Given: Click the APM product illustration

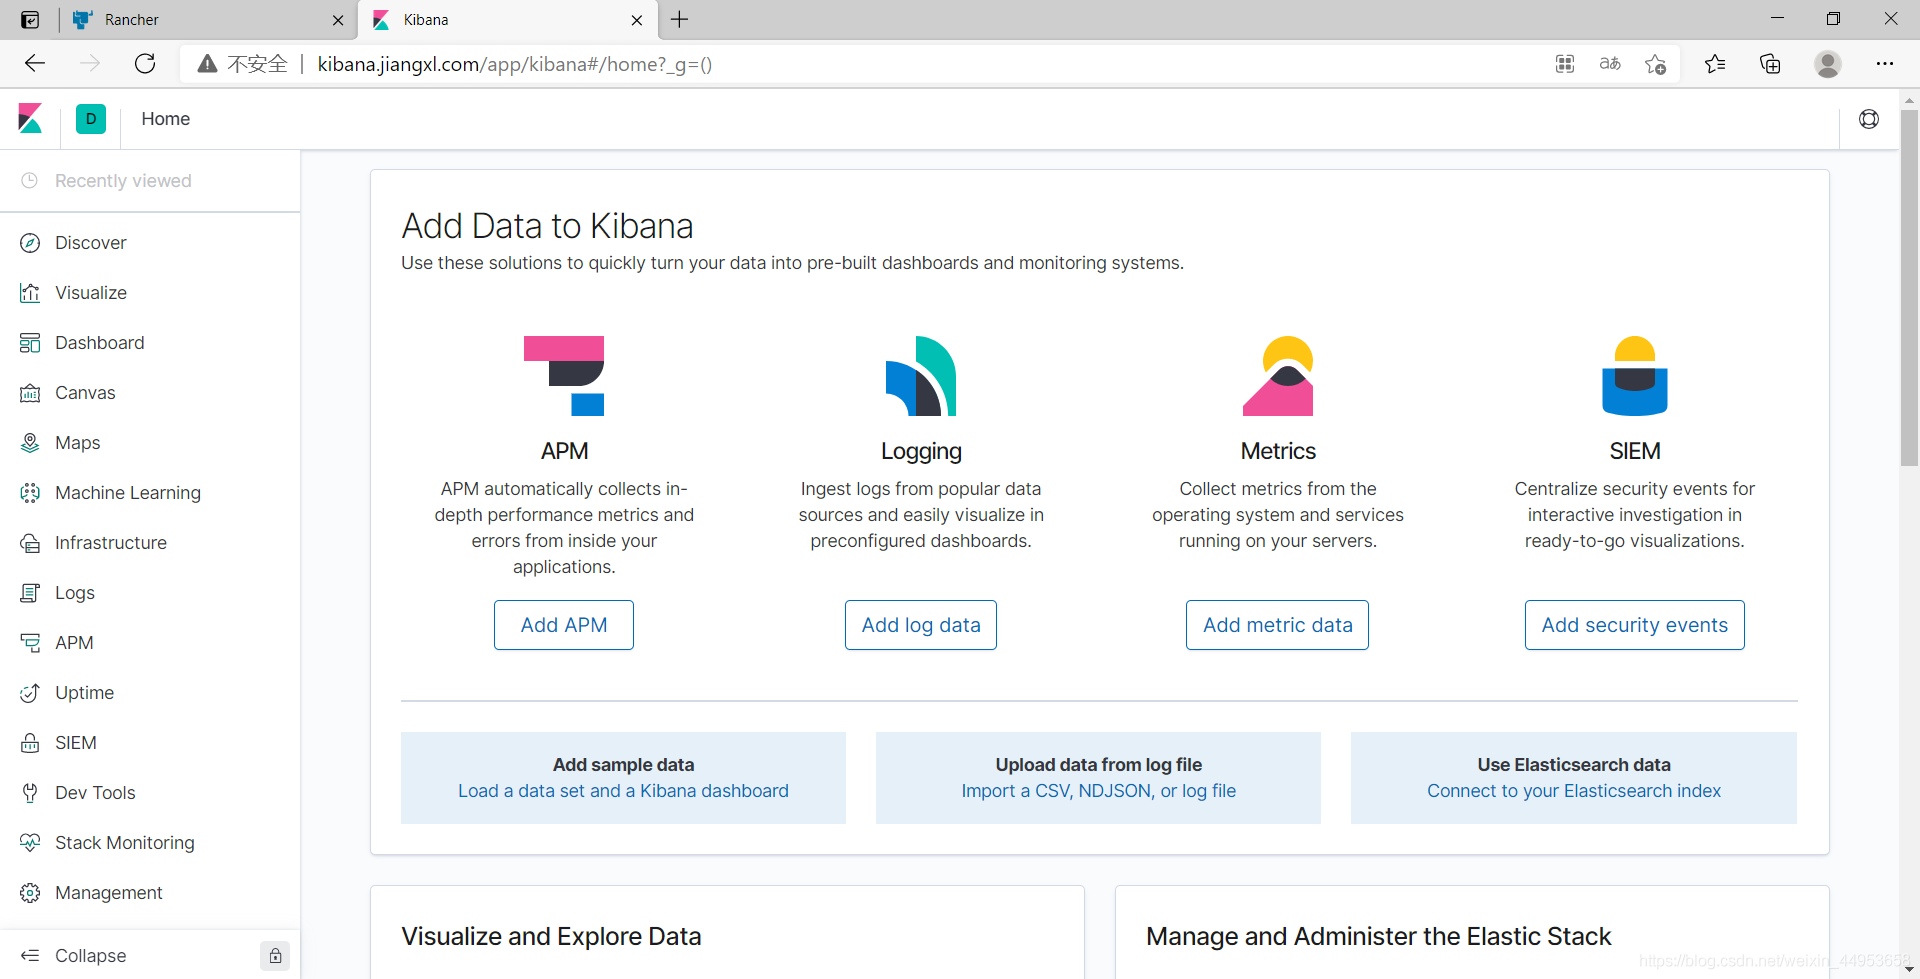Looking at the screenshot, I should 564,376.
